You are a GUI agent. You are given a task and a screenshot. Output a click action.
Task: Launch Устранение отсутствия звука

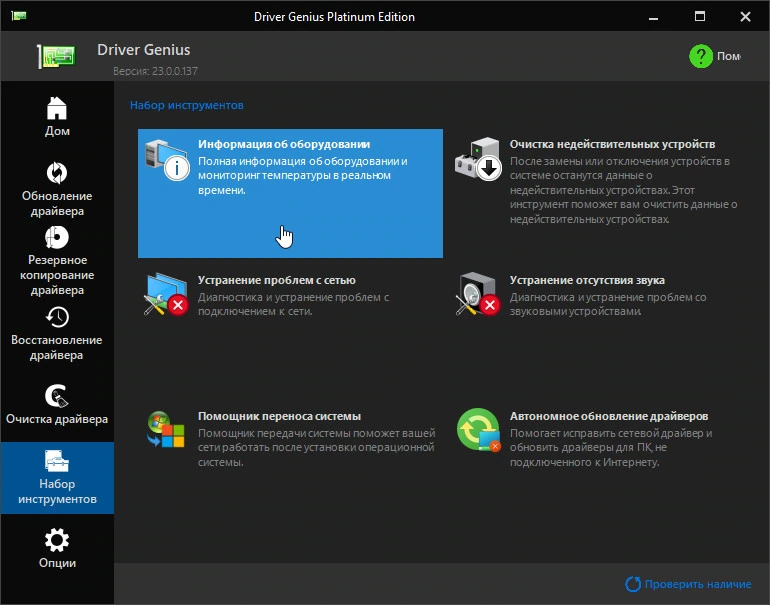coord(587,280)
